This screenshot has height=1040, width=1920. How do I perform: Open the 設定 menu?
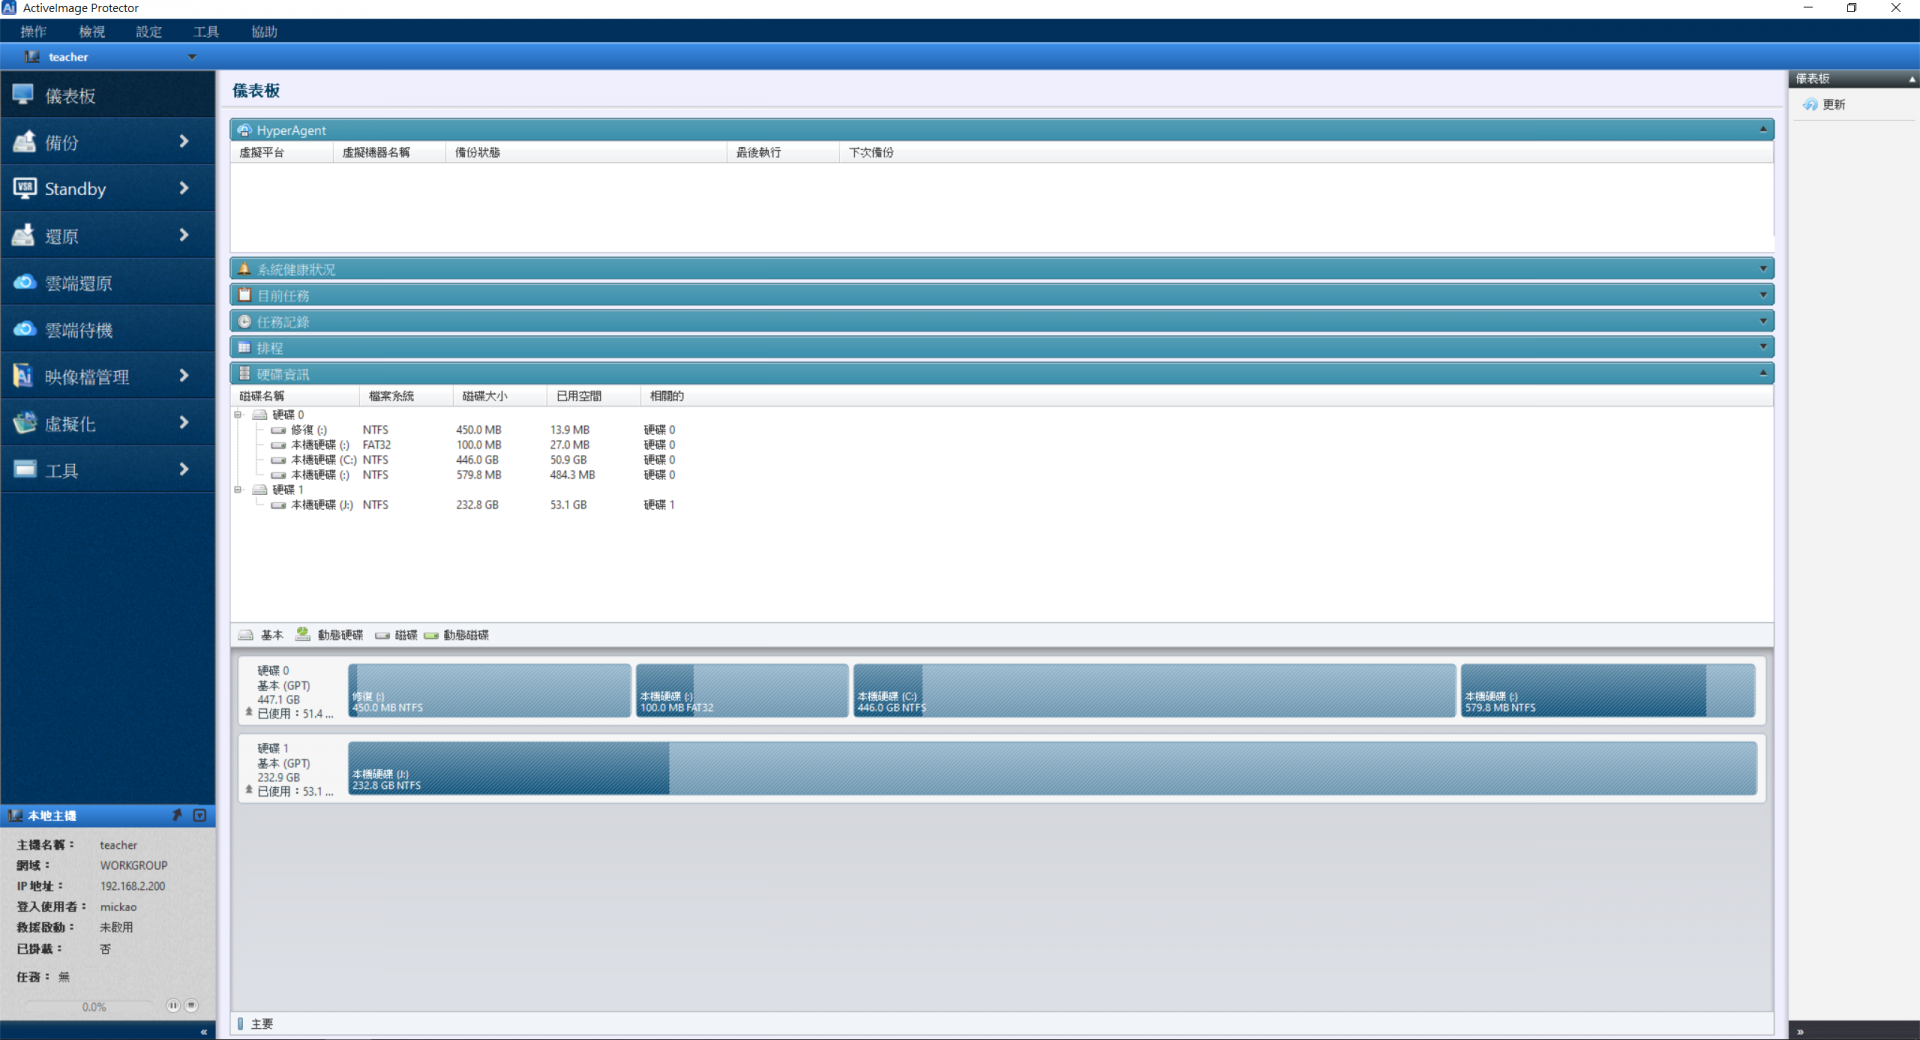pyautogui.click(x=149, y=32)
